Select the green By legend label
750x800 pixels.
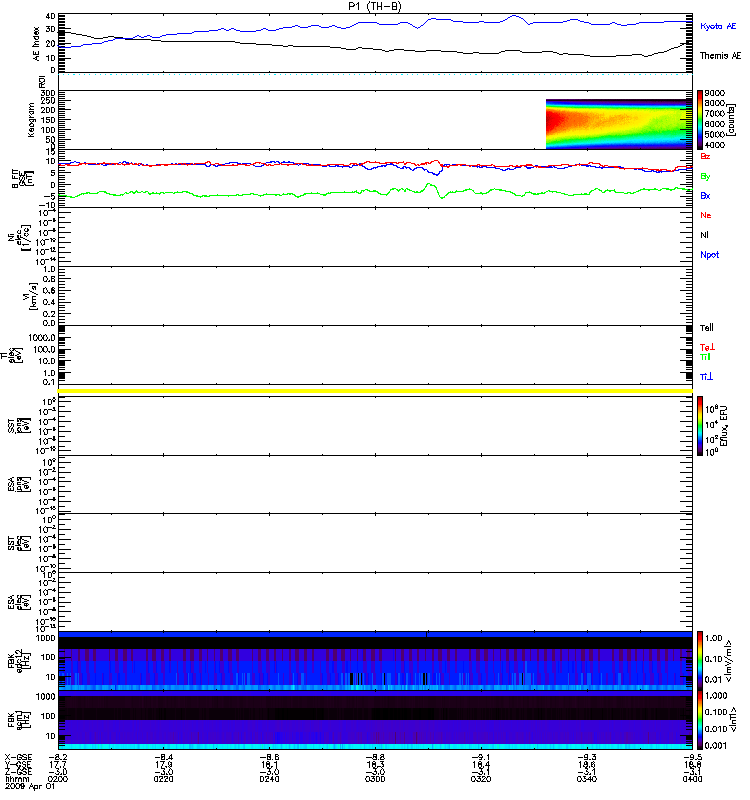coord(705,177)
